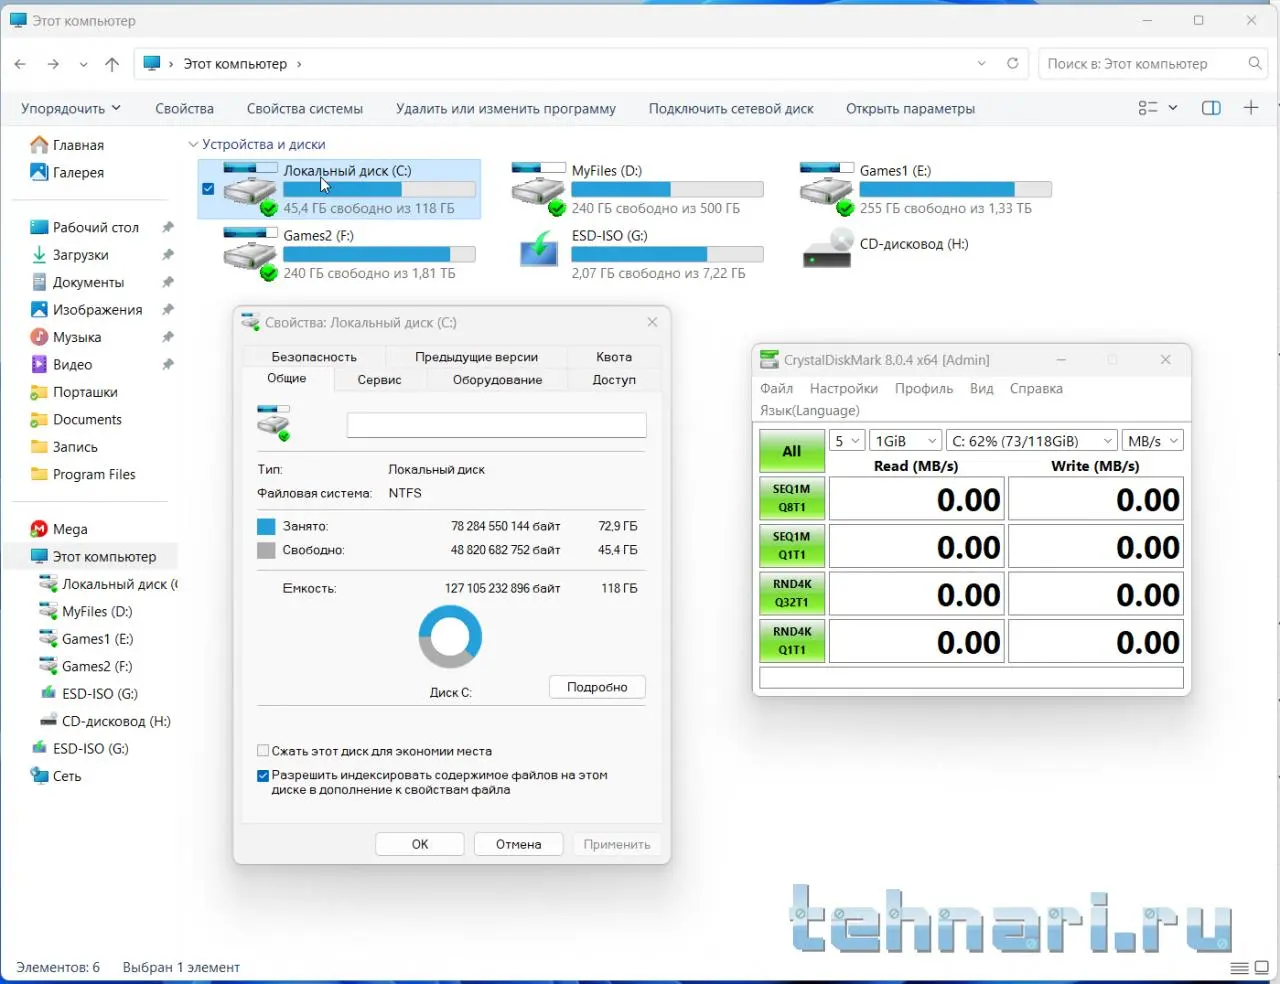The width and height of the screenshot is (1280, 984).
Task: Switch to the Безопасность tab
Action: tap(314, 357)
